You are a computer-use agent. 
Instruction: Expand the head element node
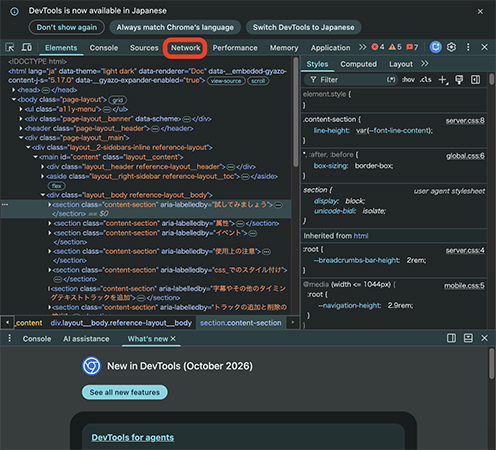[x=14, y=90]
